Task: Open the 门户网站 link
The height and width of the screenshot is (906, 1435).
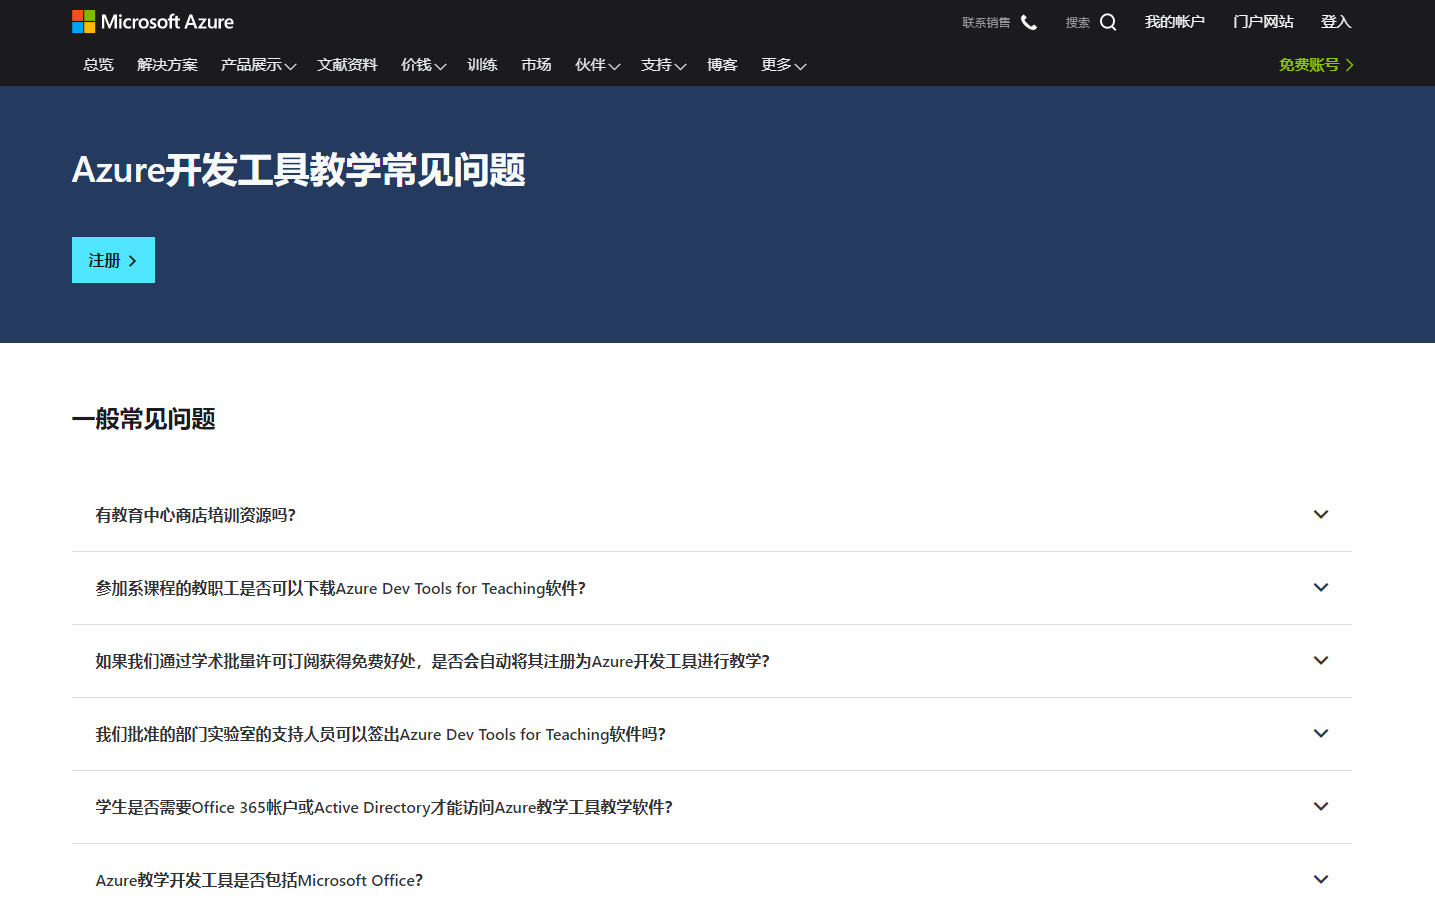Action: (x=1263, y=22)
